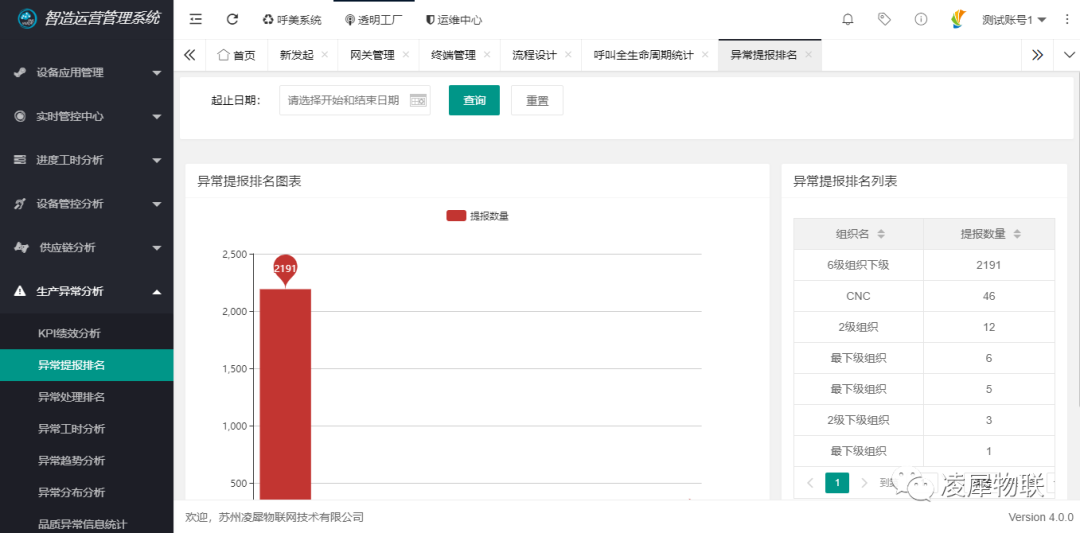Click the start and end date input
This screenshot has width=1080, height=533.
coord(344,100)
